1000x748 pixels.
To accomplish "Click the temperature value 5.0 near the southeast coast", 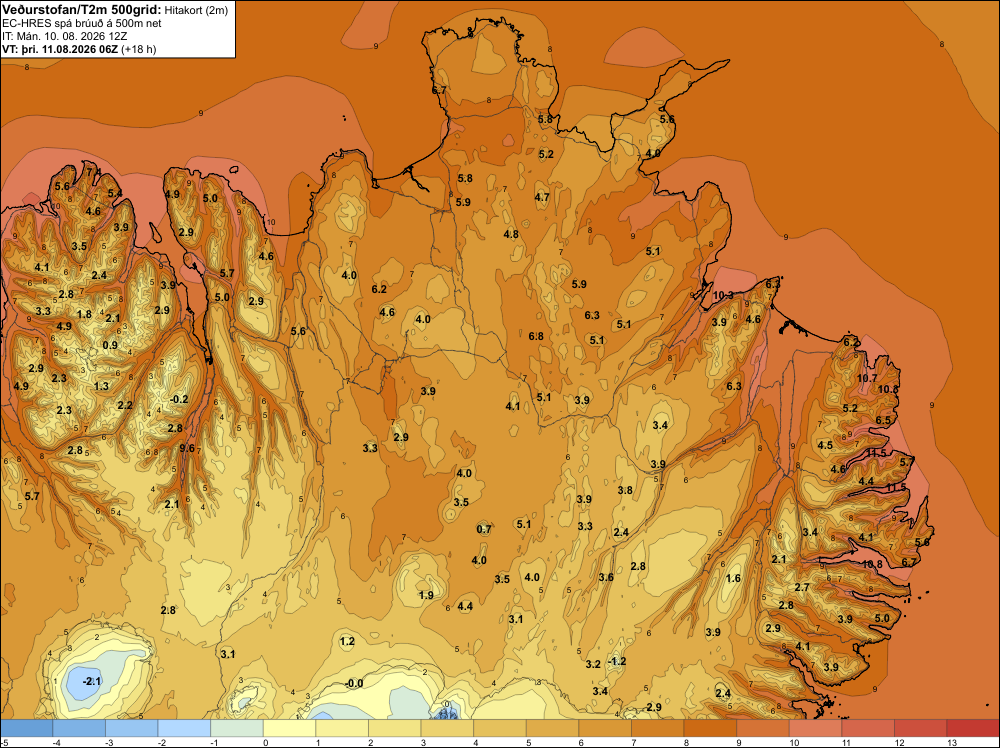I will coord(882,618).
